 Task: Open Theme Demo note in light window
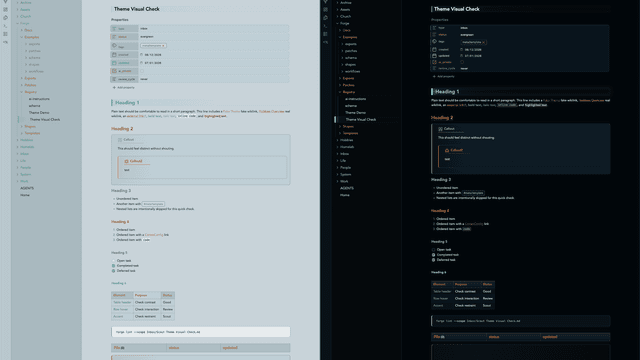39,113
